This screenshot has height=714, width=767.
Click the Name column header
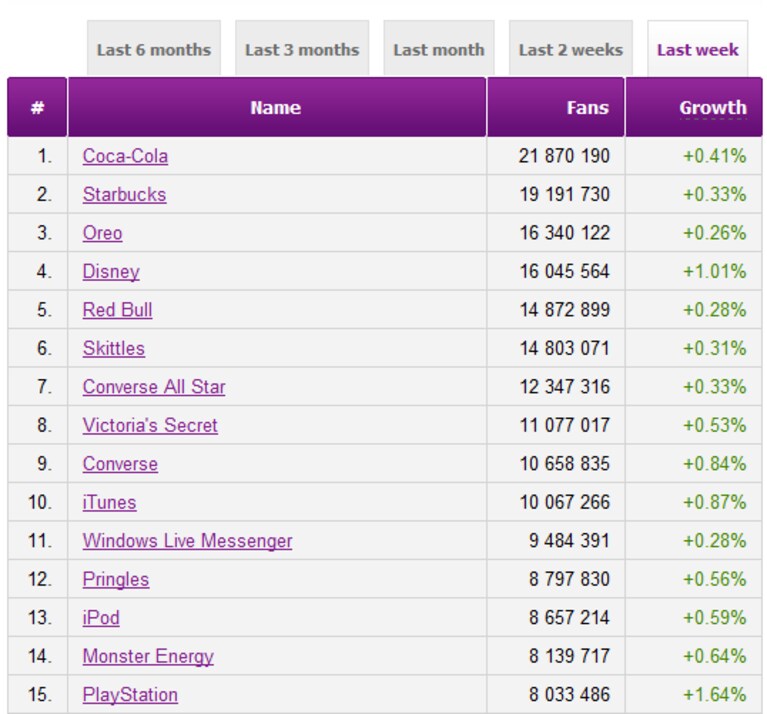[x=275, y=108]
